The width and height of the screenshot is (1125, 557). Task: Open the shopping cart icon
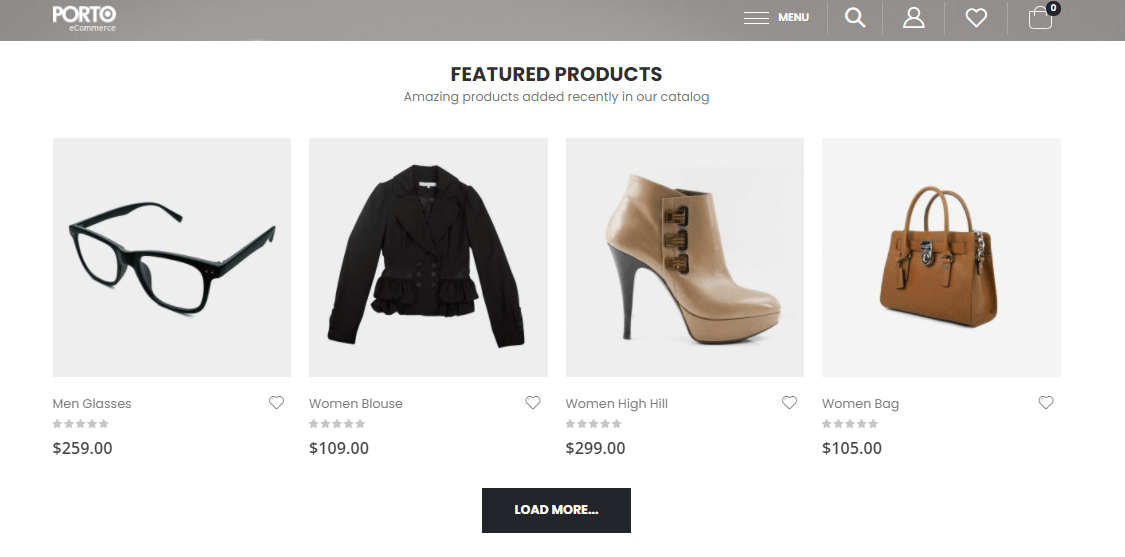pos(1041,18)
